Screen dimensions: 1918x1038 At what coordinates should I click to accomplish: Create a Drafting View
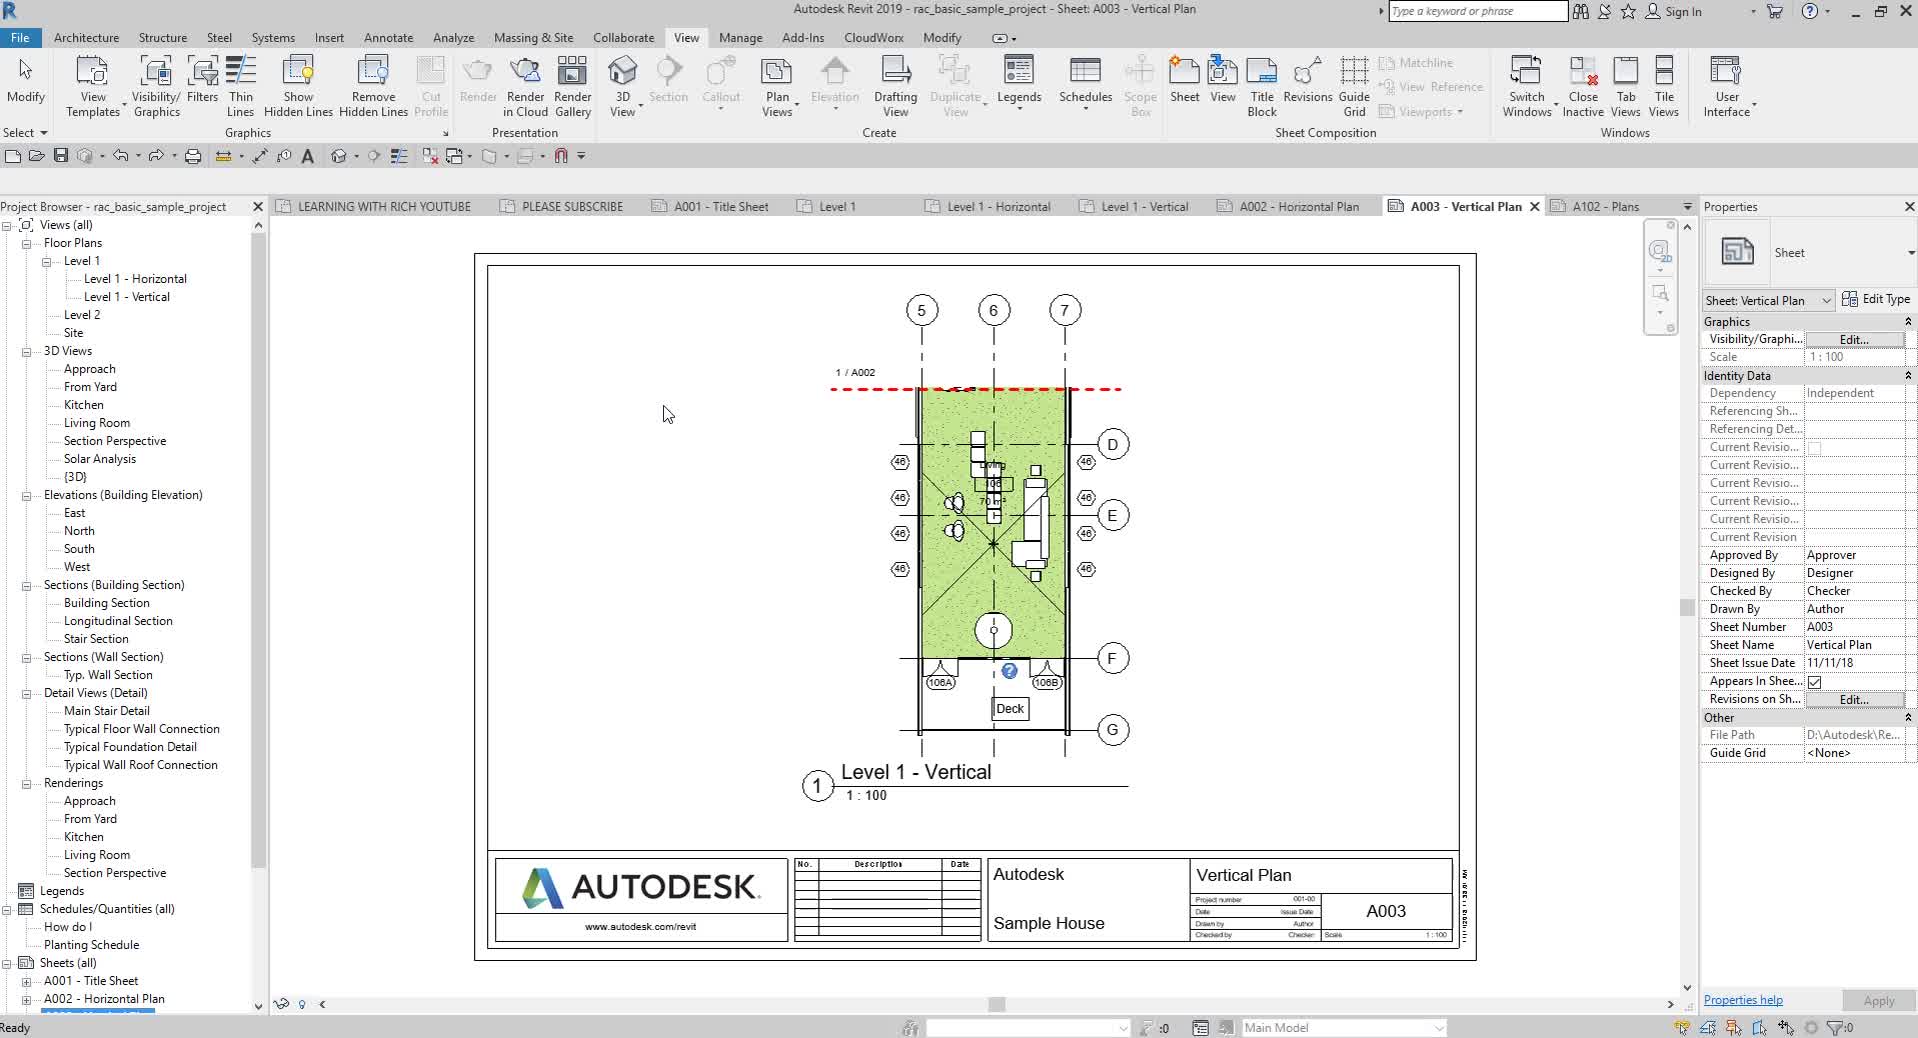894,85
